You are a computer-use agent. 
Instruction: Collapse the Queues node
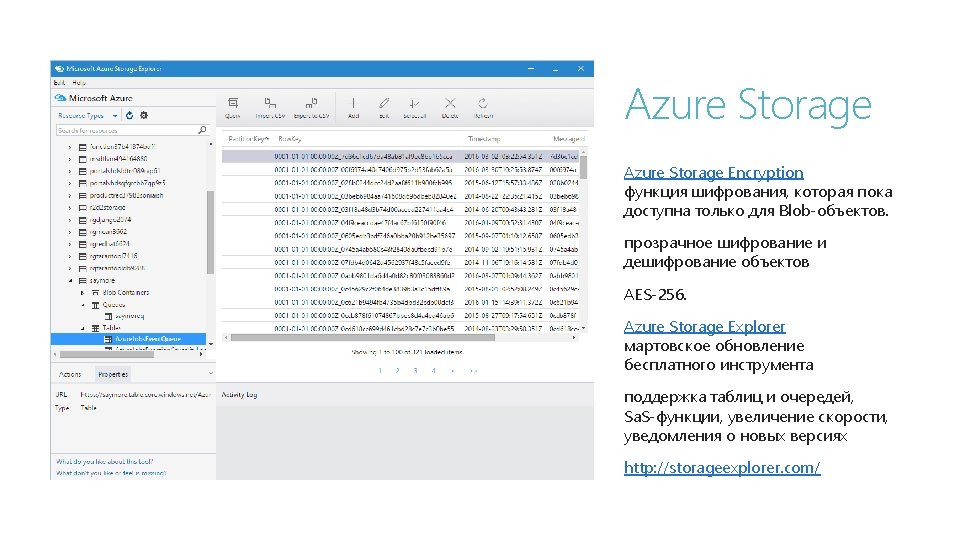[x=83, y=305]
